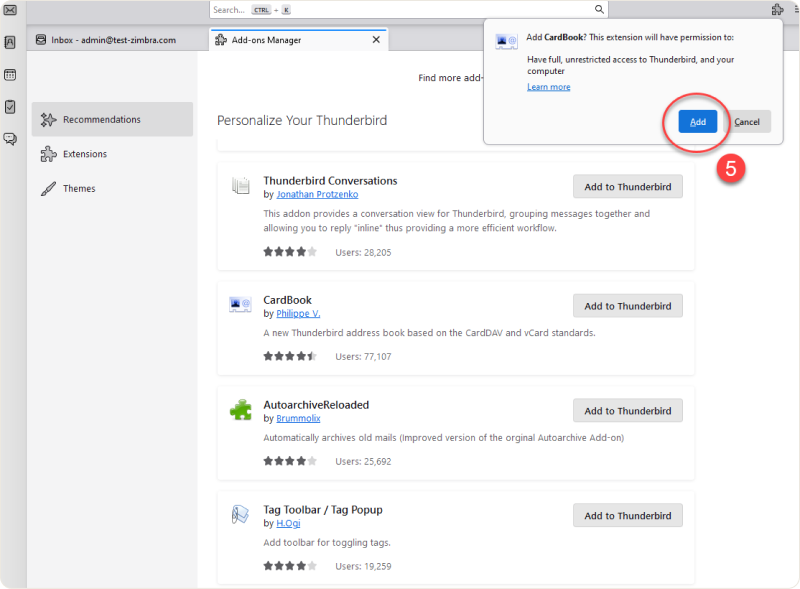This screenshot has width=800, height=589.
Task: Click the inbox tab mail icon
Action: coord(41,39)
